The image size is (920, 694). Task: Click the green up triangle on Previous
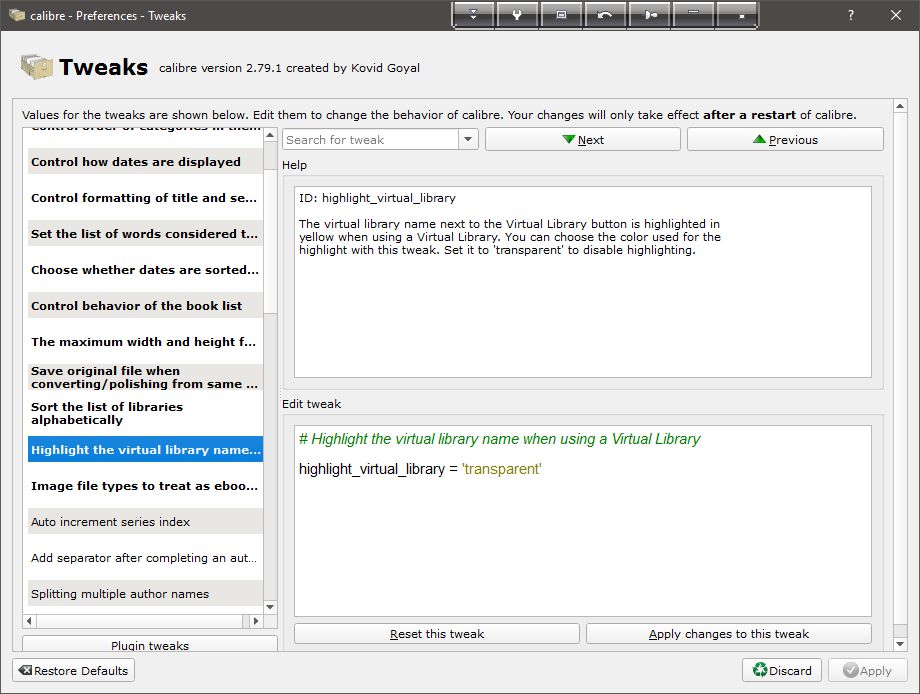pos(759,139)
